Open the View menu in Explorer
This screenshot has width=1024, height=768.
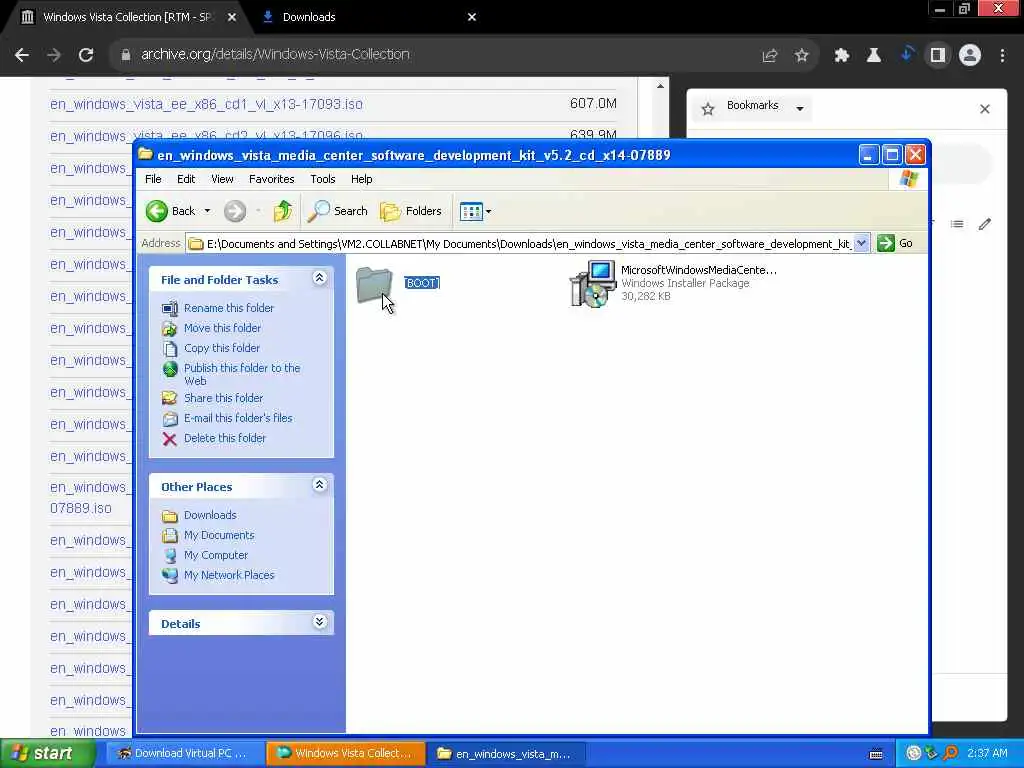[x=222, y=179]
